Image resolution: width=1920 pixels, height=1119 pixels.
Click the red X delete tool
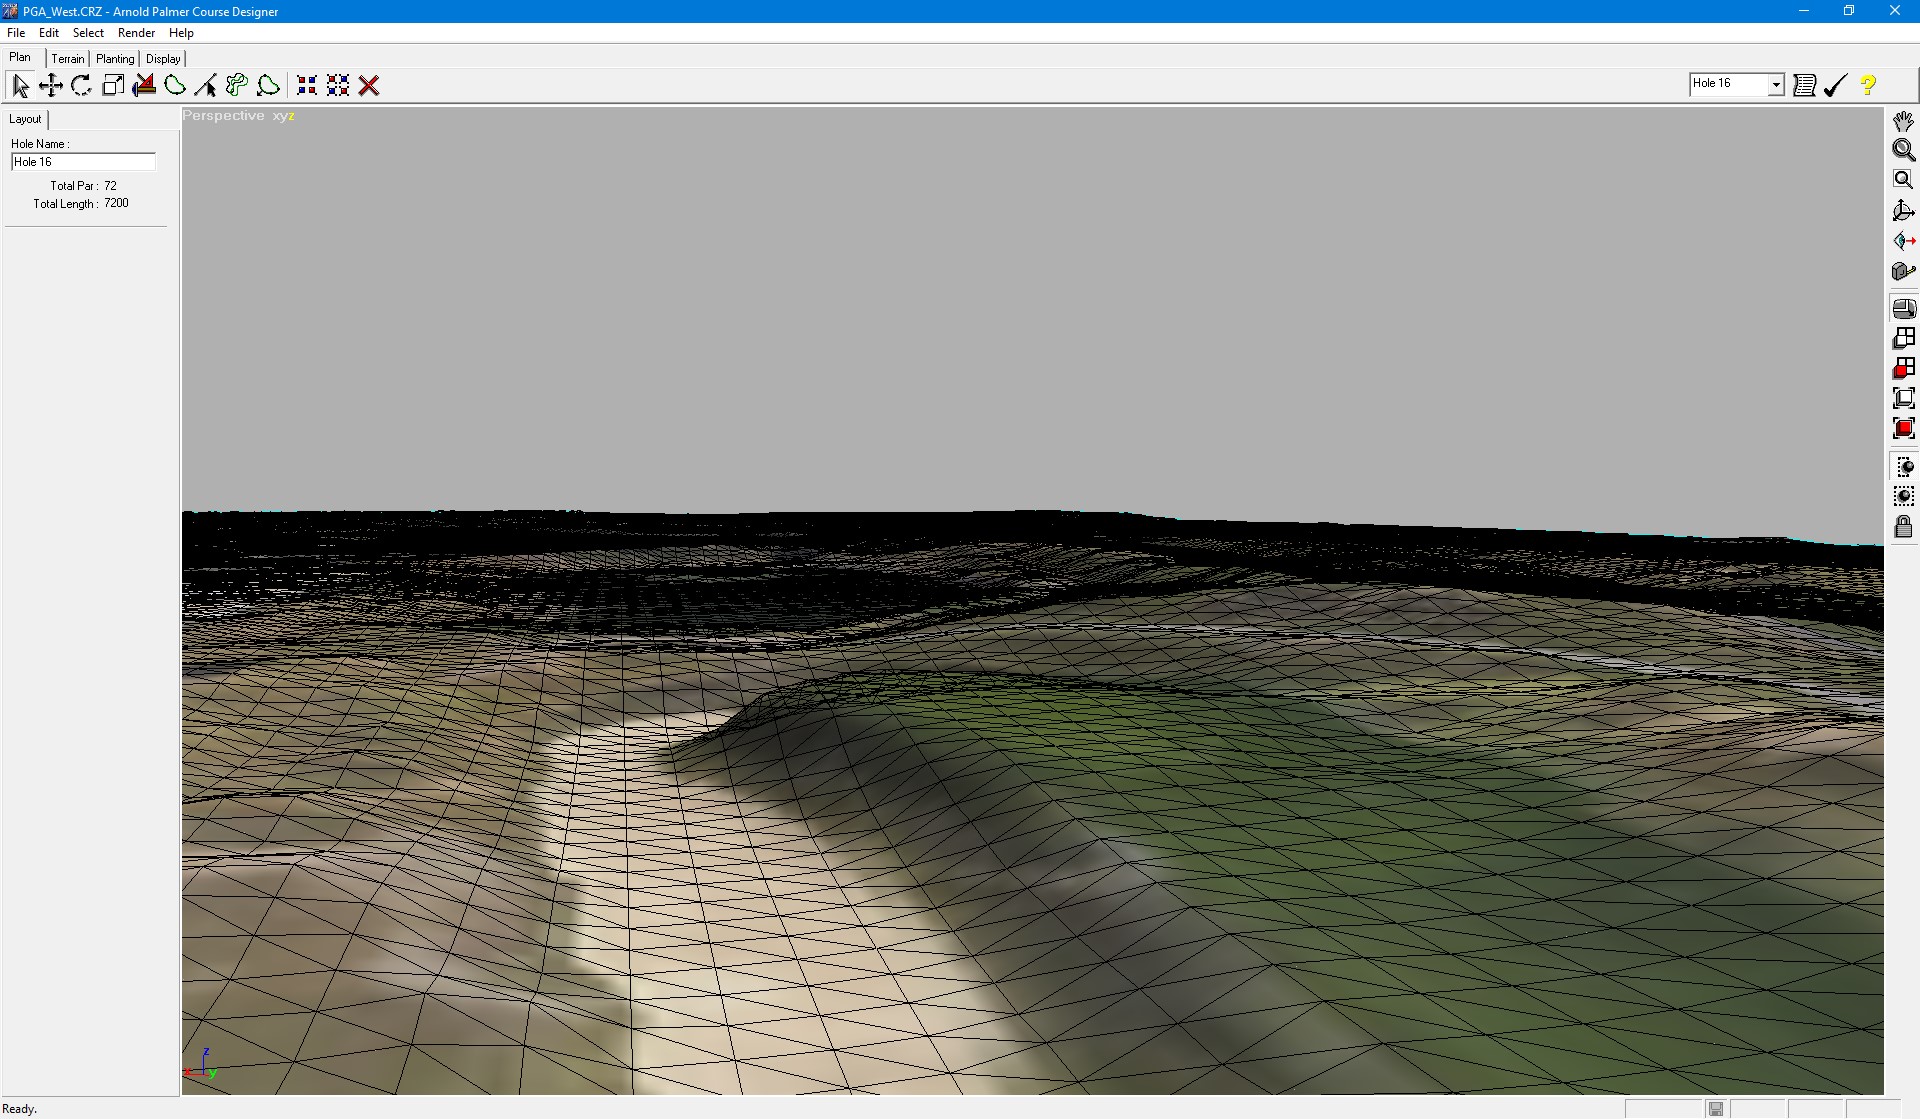[369, 85]
